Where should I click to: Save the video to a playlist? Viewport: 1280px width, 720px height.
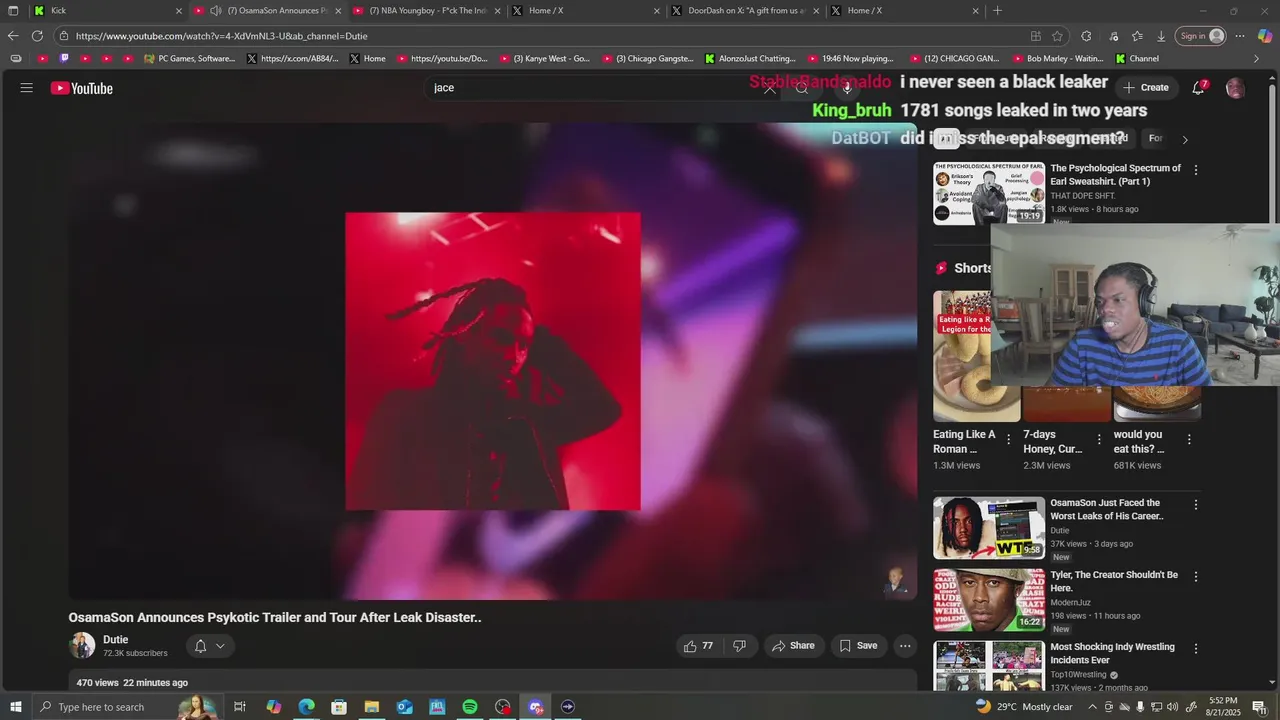[858, 646]
